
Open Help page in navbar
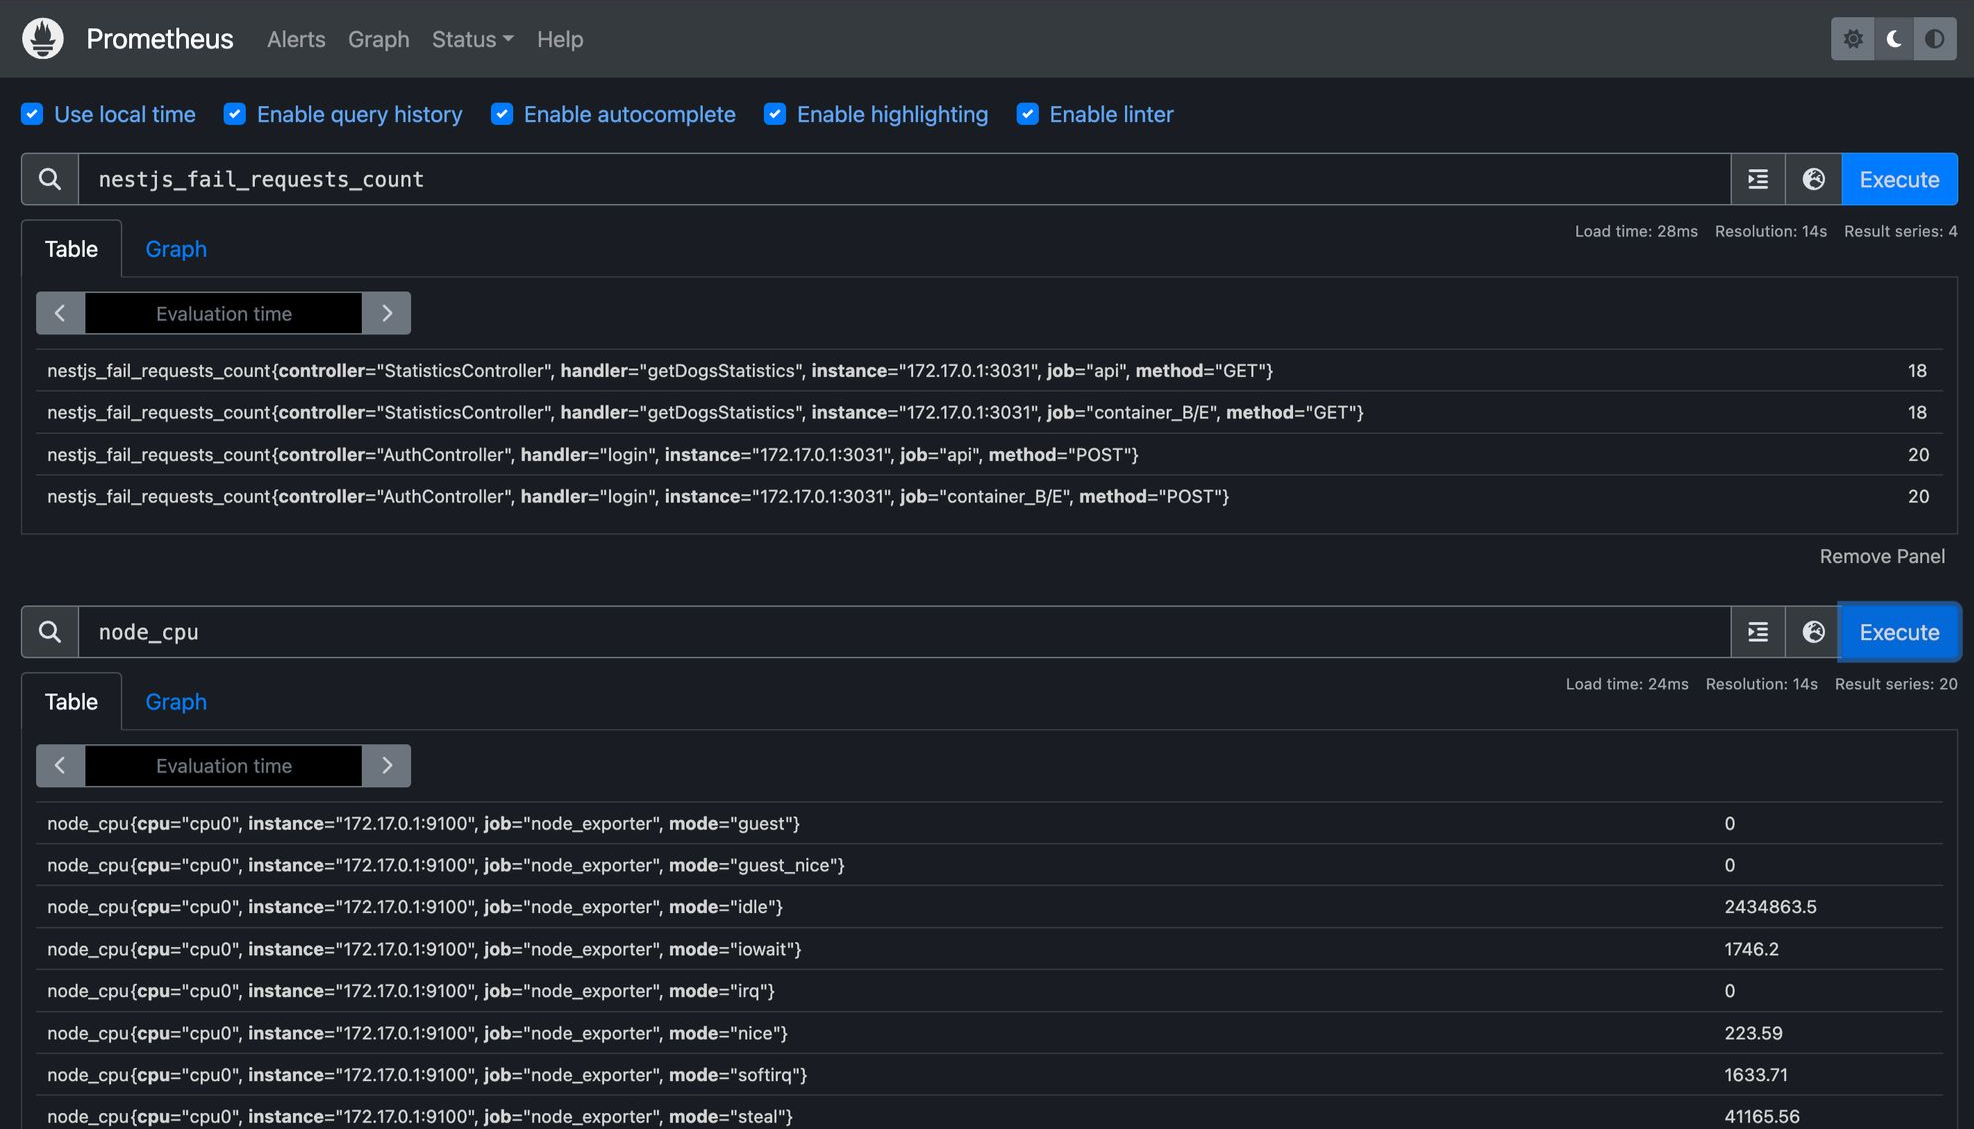tap(560, 39)
